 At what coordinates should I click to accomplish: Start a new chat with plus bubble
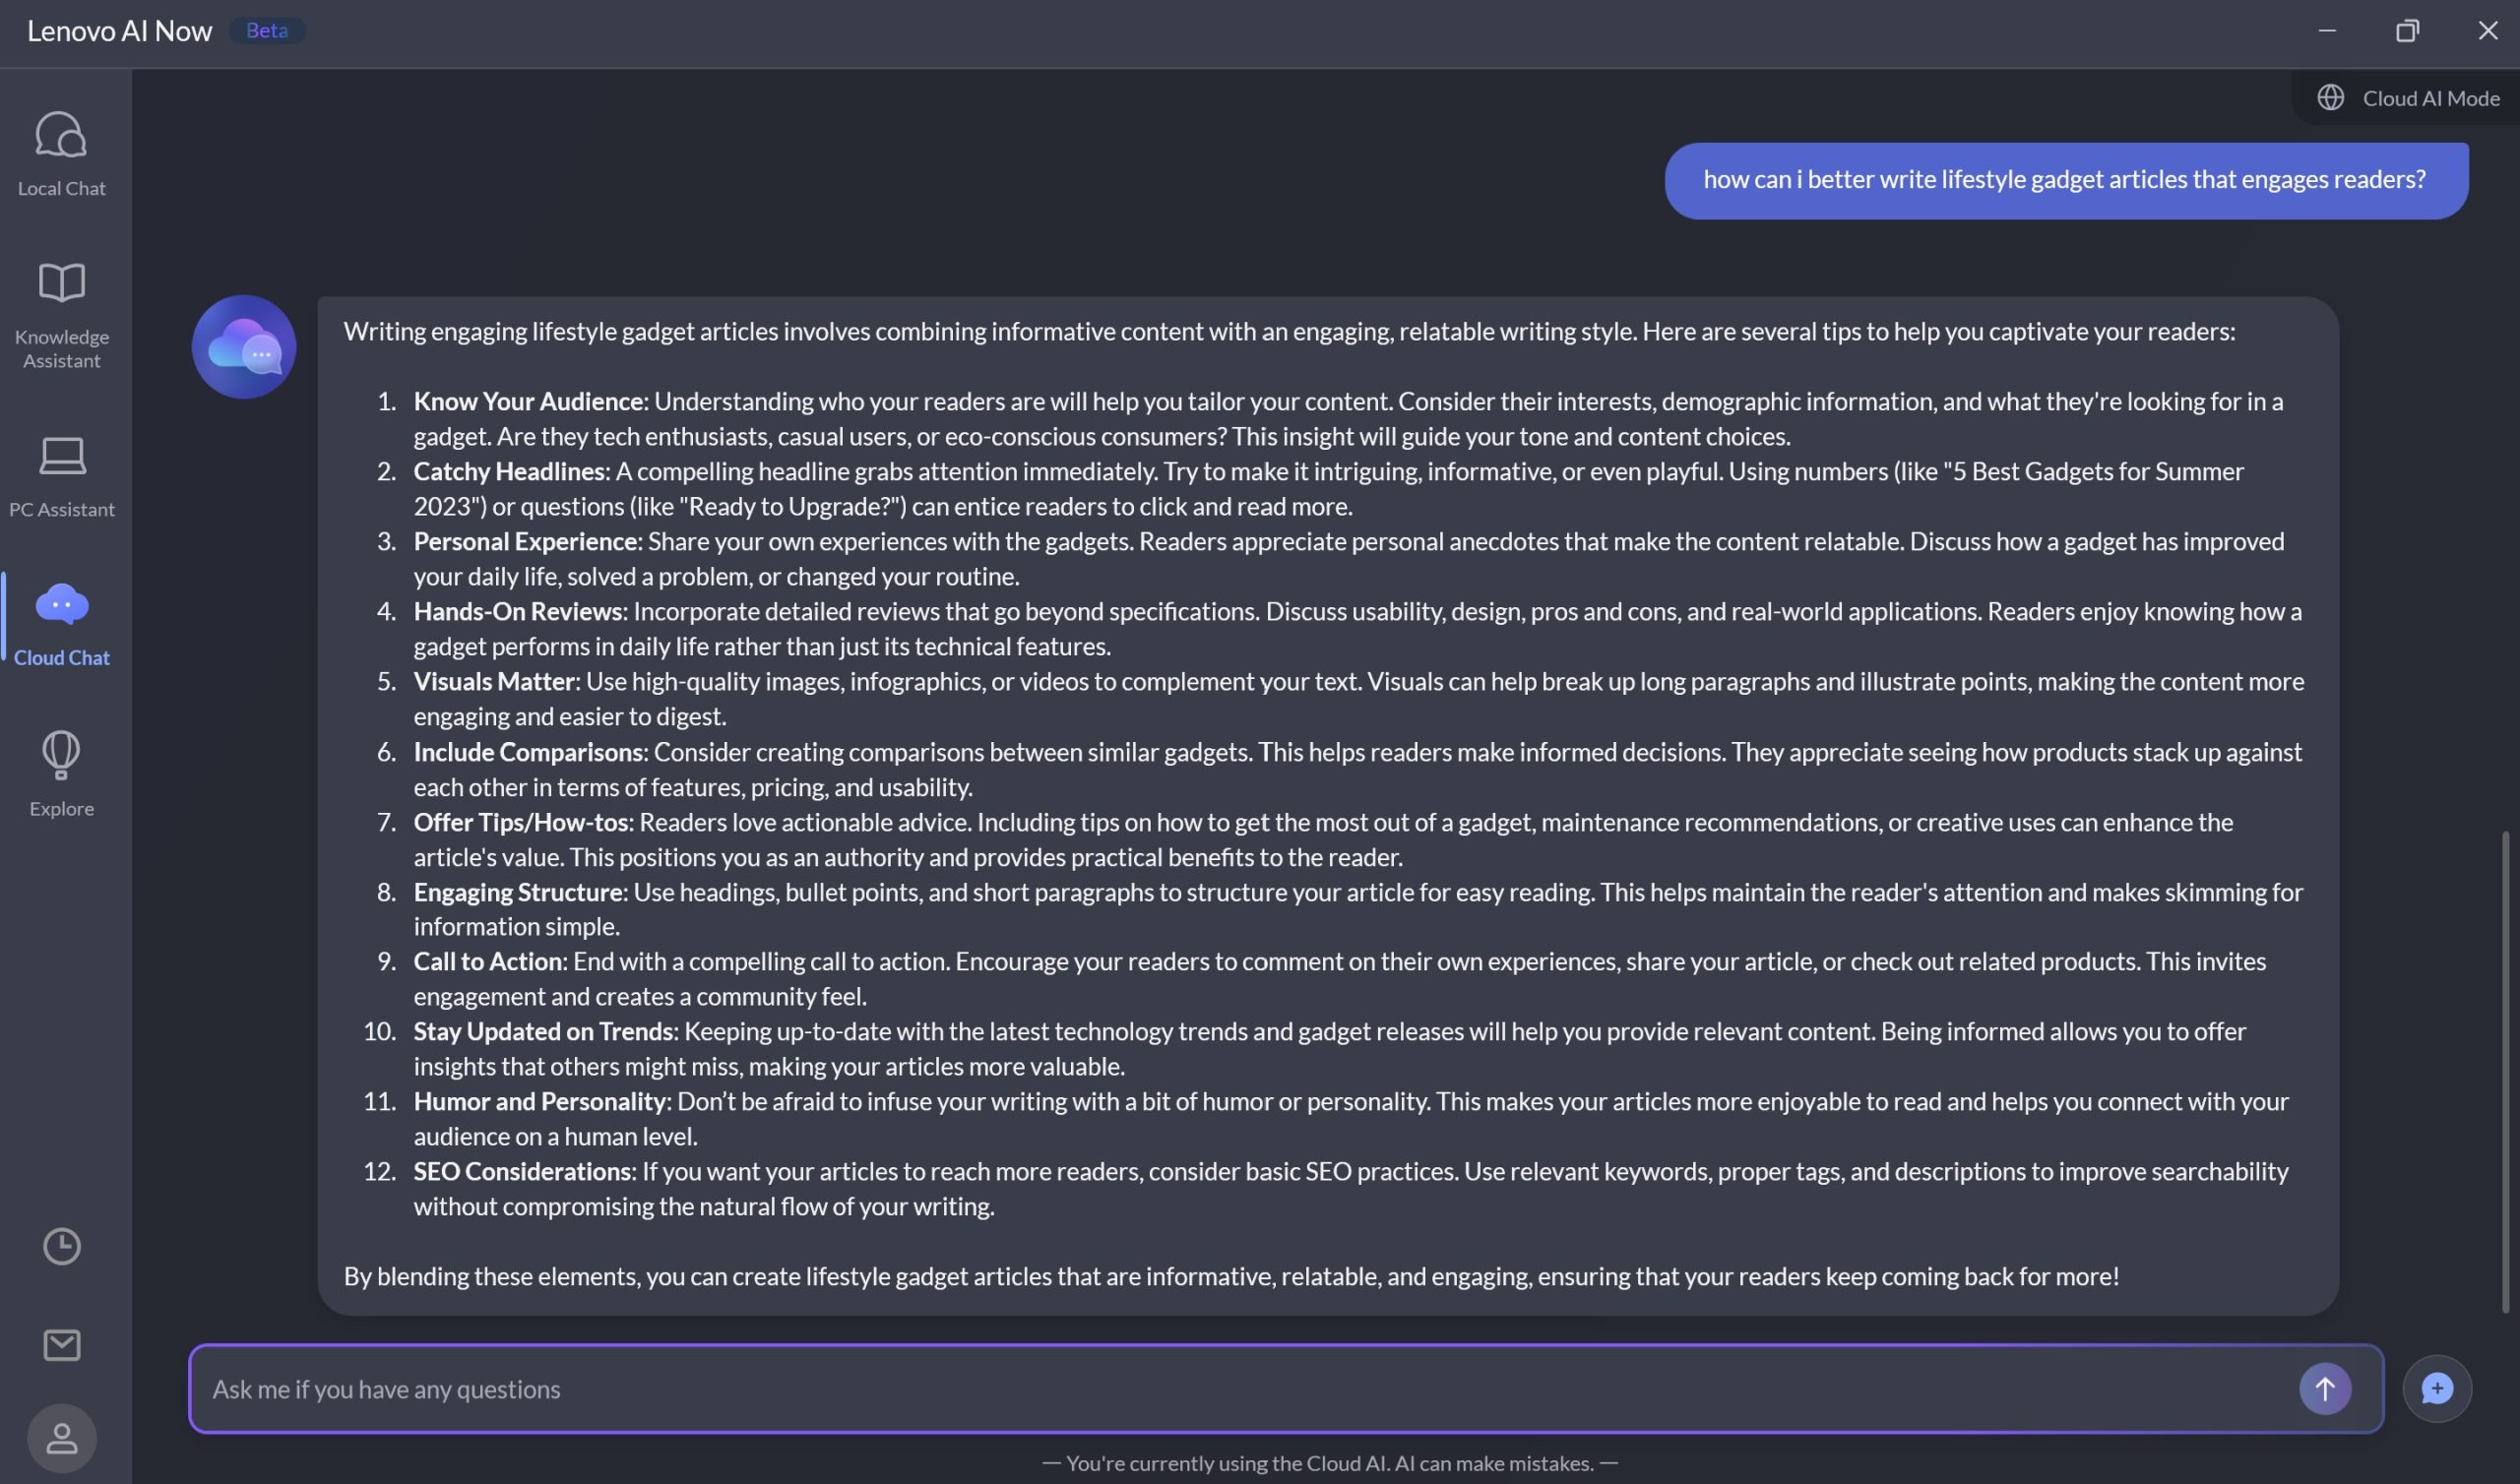[x=2436, y=1388]
